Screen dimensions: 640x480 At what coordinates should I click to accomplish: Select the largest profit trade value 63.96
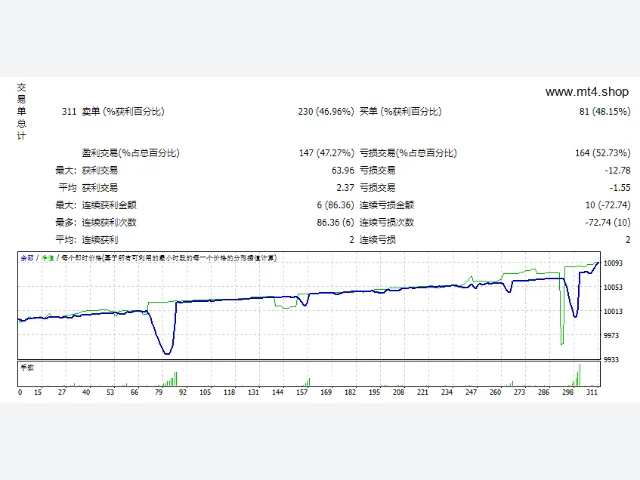pos(343,171)
